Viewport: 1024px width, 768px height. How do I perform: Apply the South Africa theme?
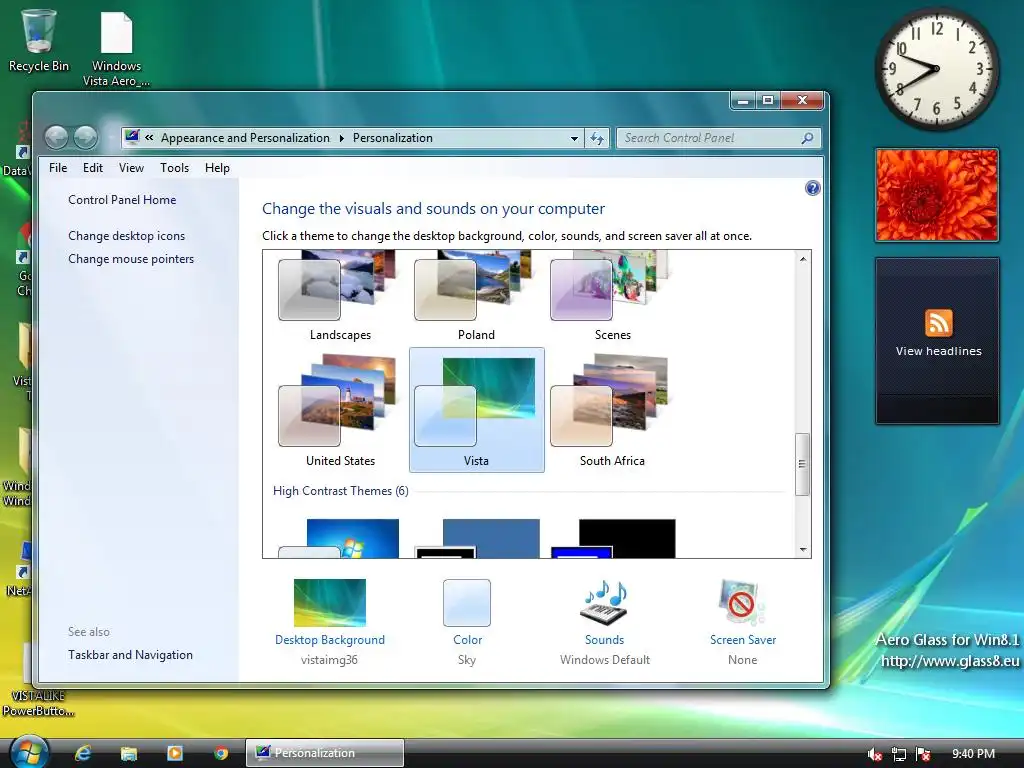(612, 410)
